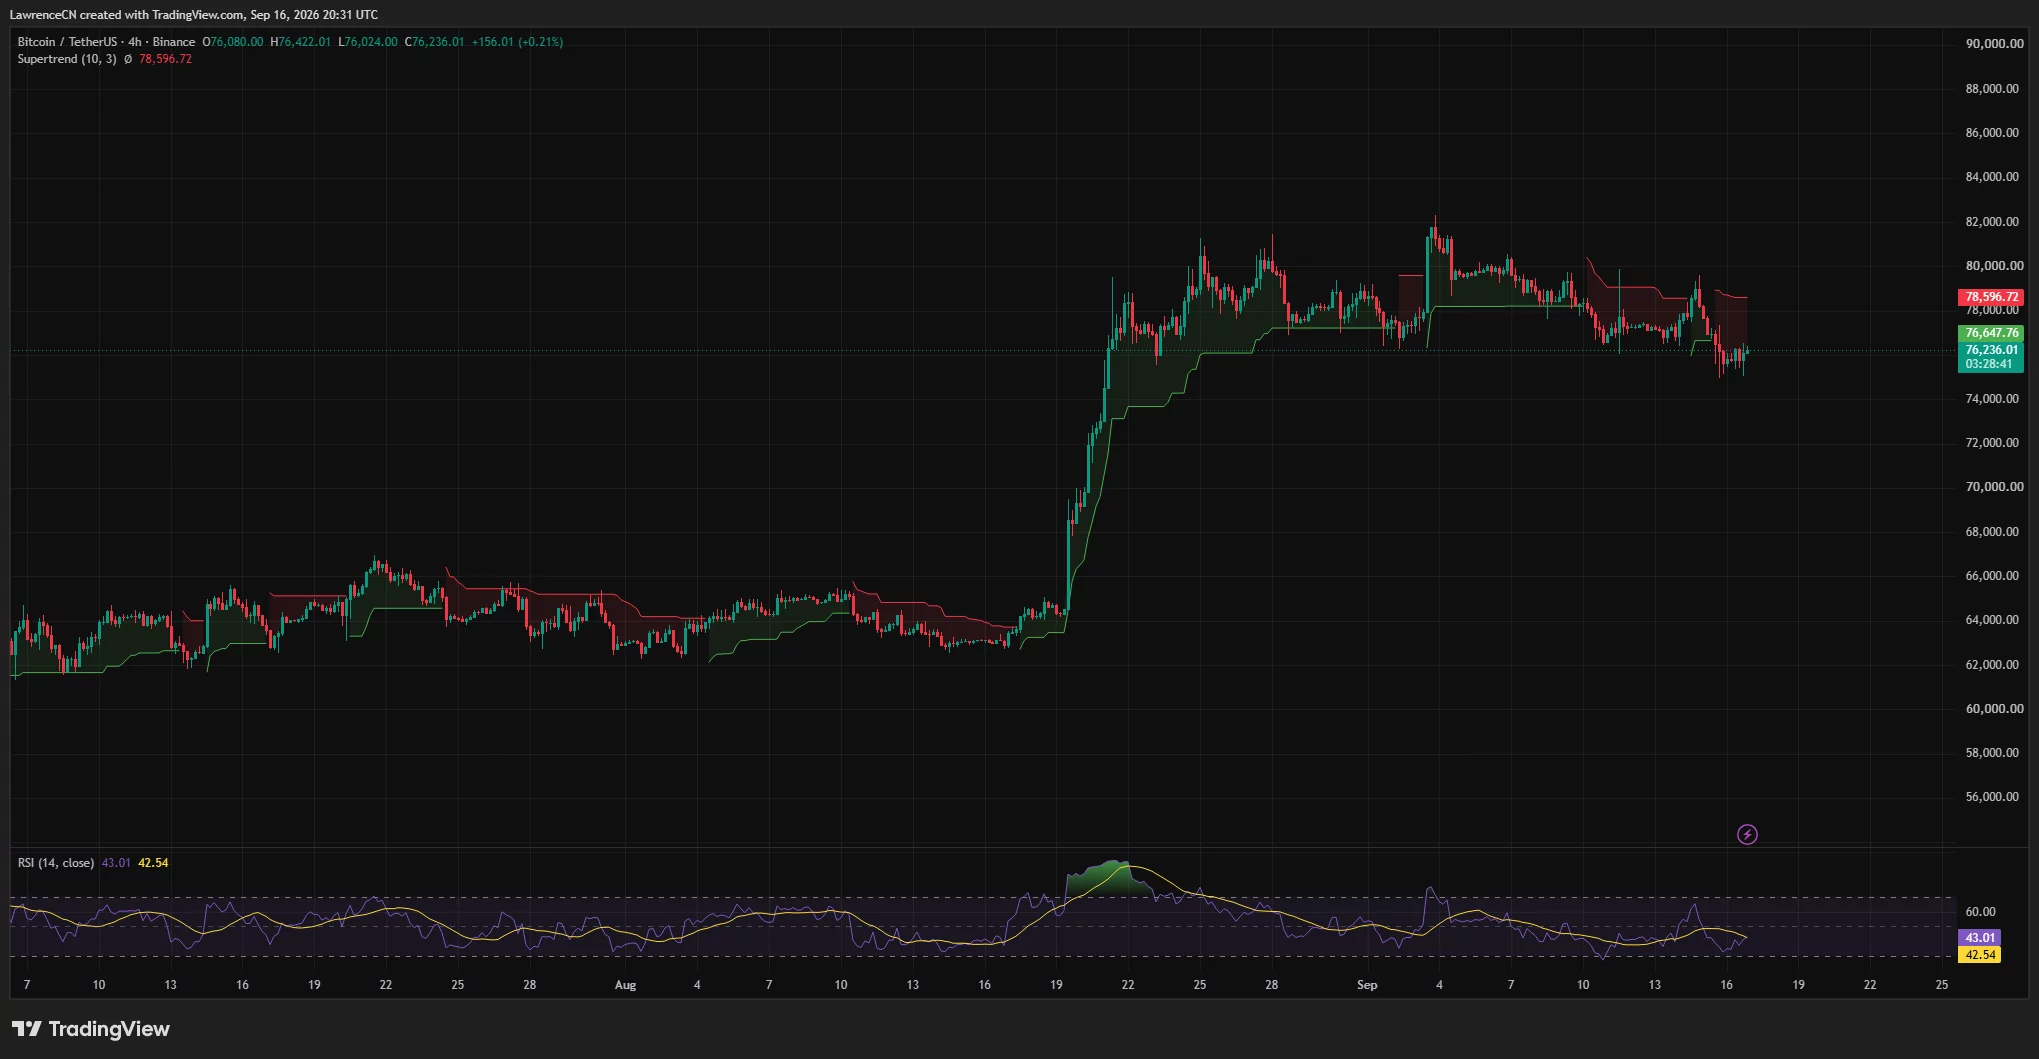
Task: Click the countdown timer 03:28:41
Action: (x=1989, y=364)
